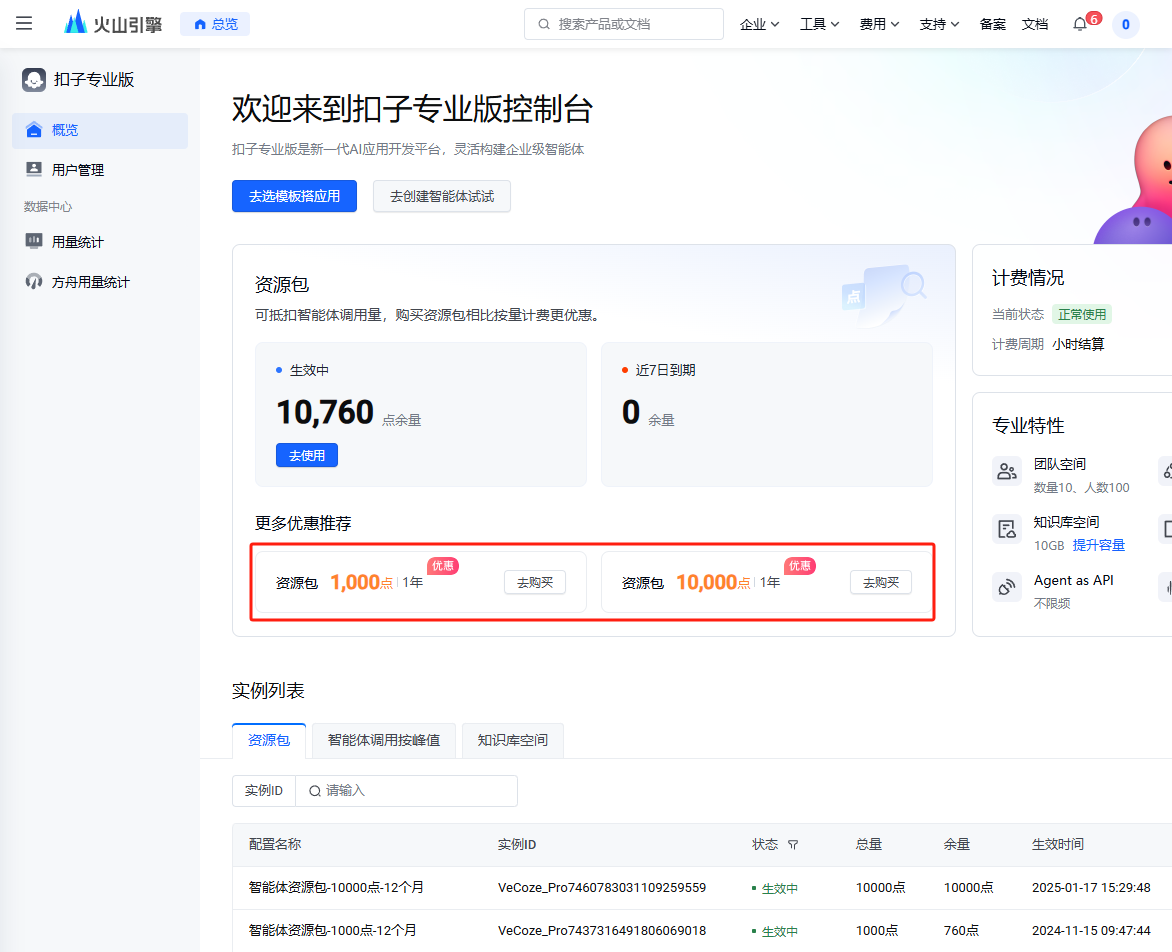Click the 配置名称 column header

coord(275,844)
